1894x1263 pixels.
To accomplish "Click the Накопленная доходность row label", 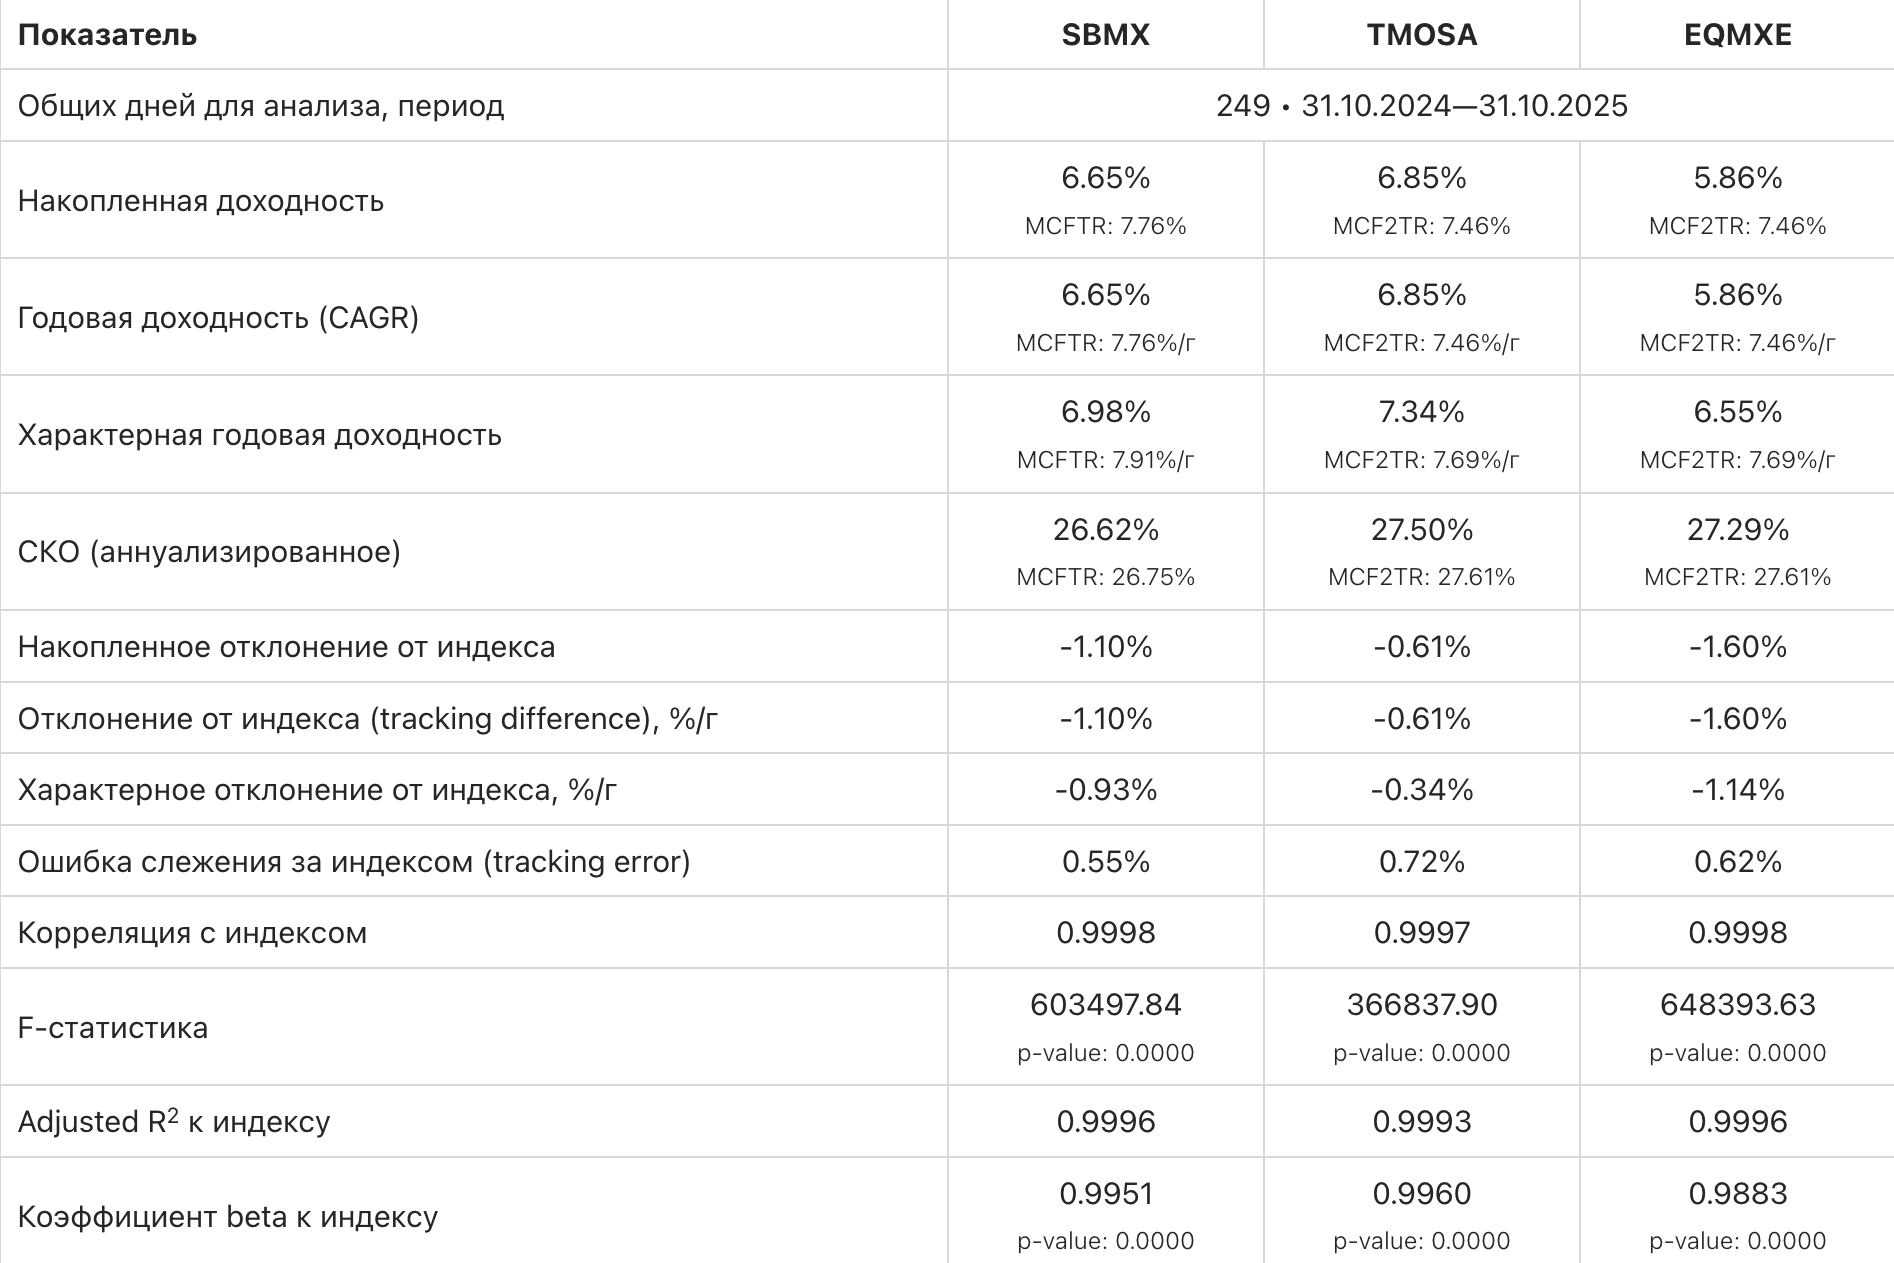I will click(x=201, y=201).
